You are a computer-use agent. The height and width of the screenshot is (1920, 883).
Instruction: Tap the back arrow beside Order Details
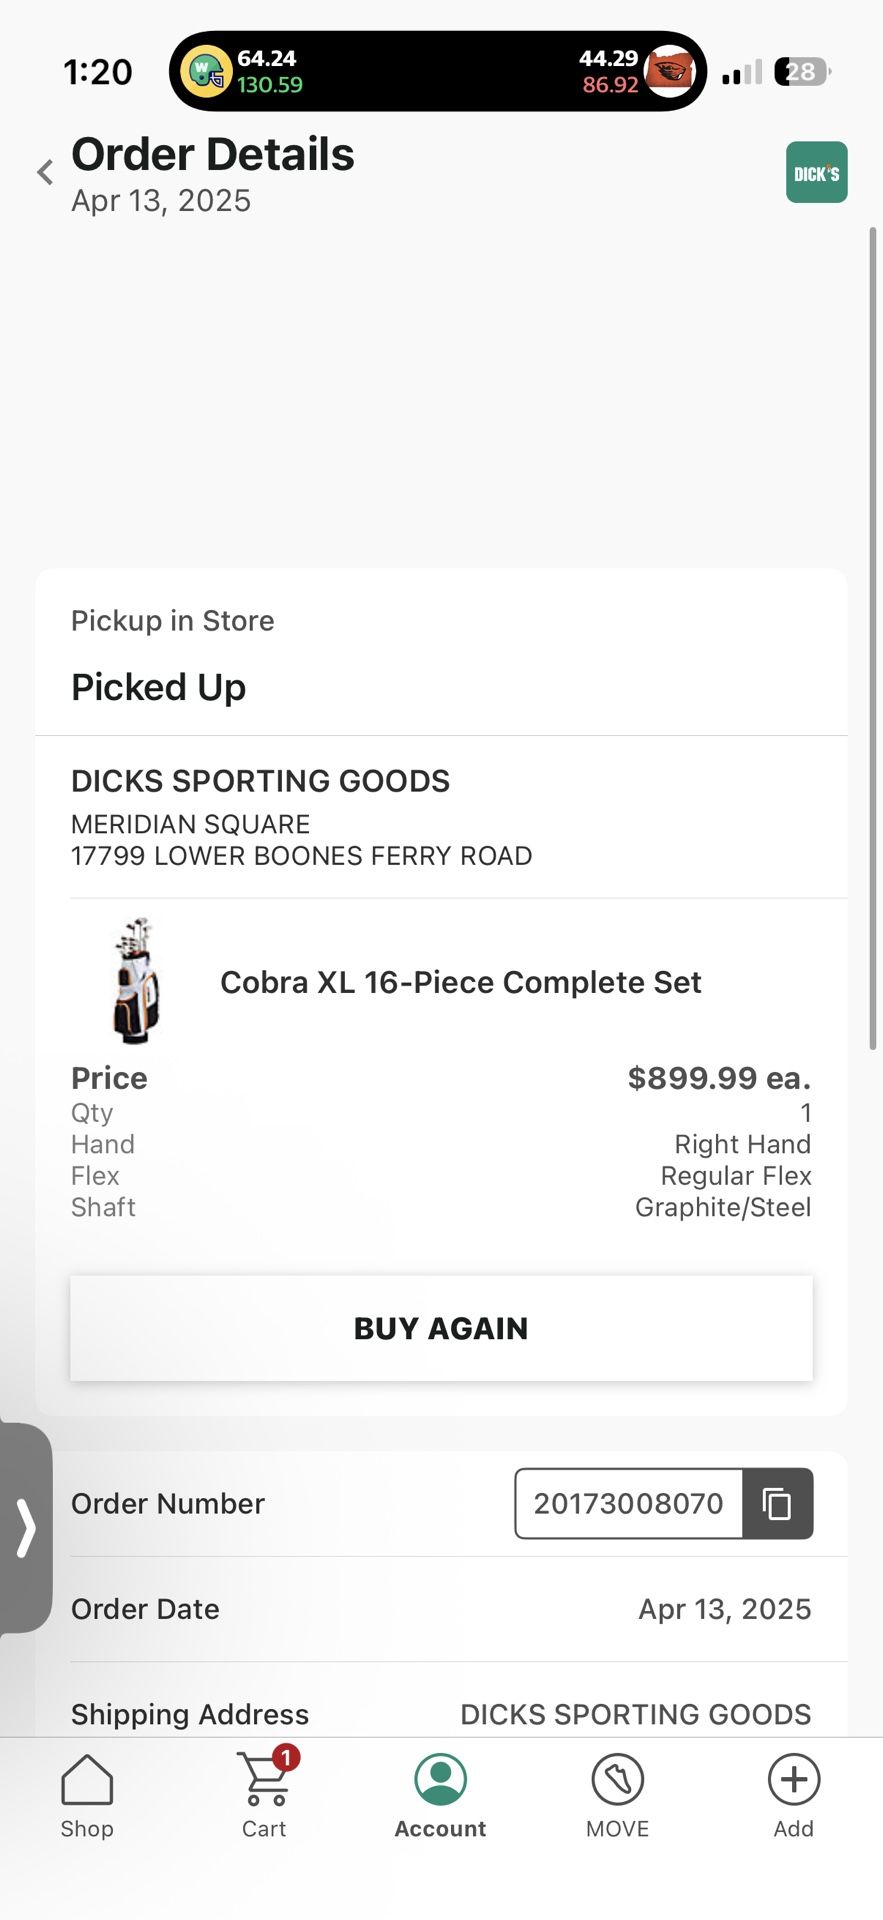[x=45, y=173]
